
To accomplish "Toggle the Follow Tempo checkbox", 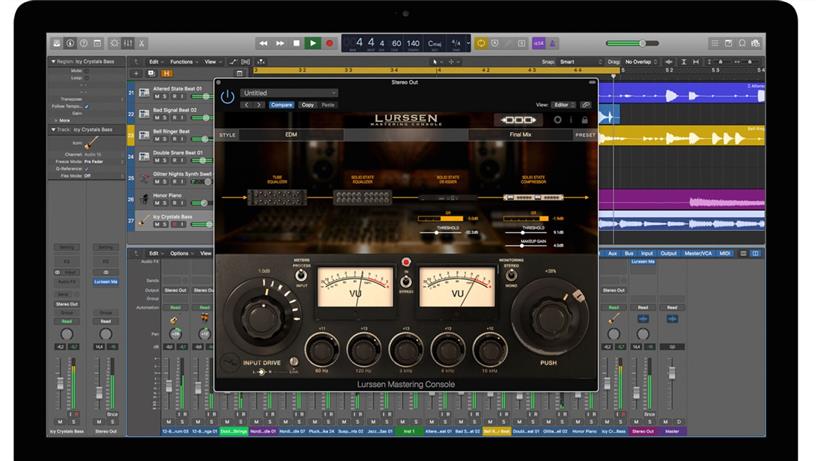I will coord(87,106).
